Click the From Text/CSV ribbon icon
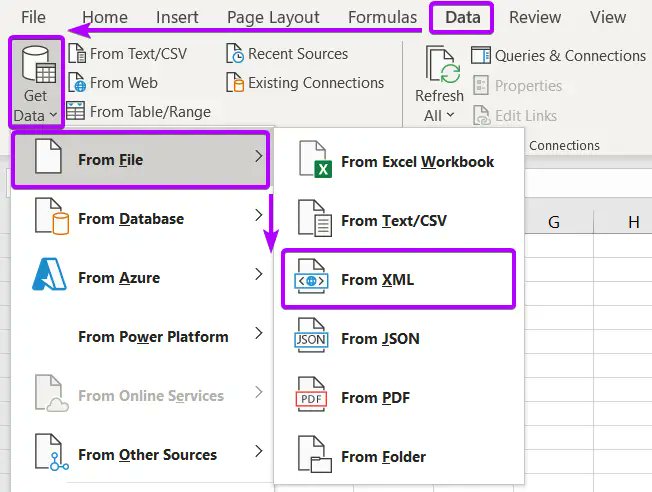Screen dimensions: 652x492 (x=77, y=54)
